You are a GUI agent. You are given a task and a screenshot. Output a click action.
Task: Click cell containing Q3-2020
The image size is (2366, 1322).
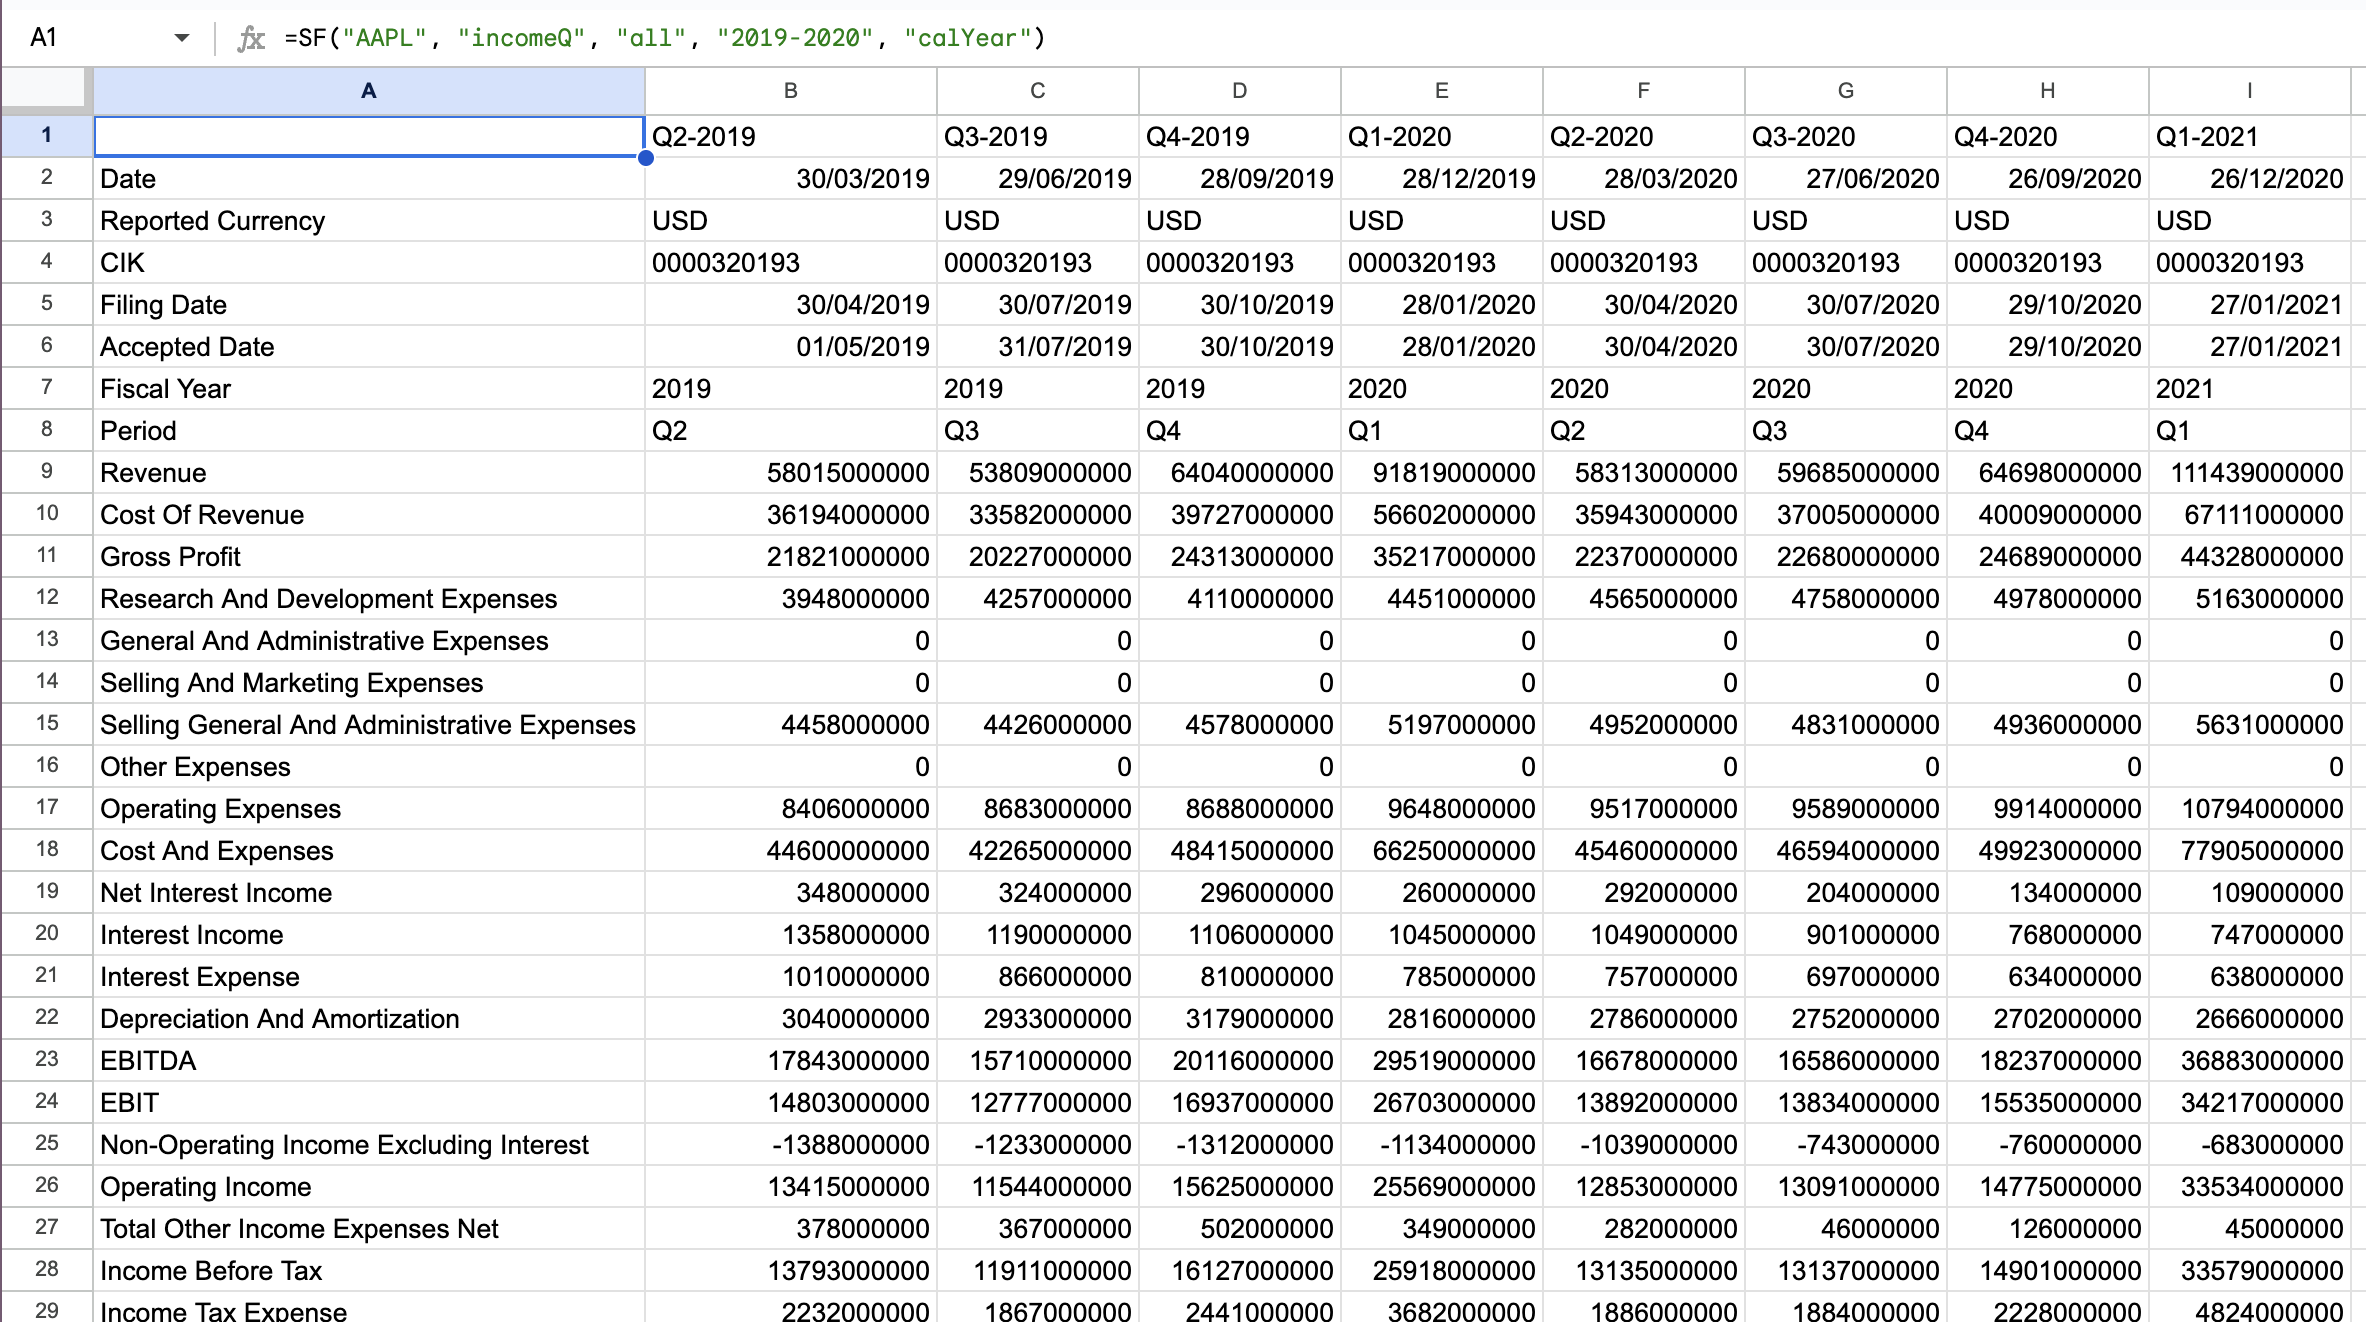[1845, 136]
